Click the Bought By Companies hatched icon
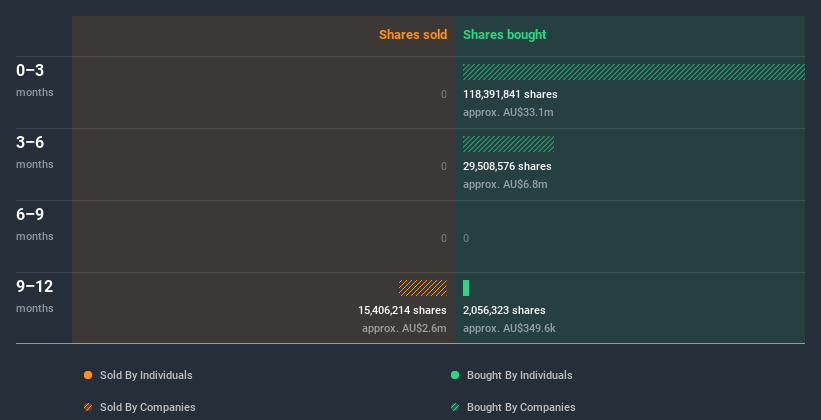This screenshot has width=821, height=420. coord(455,407)
